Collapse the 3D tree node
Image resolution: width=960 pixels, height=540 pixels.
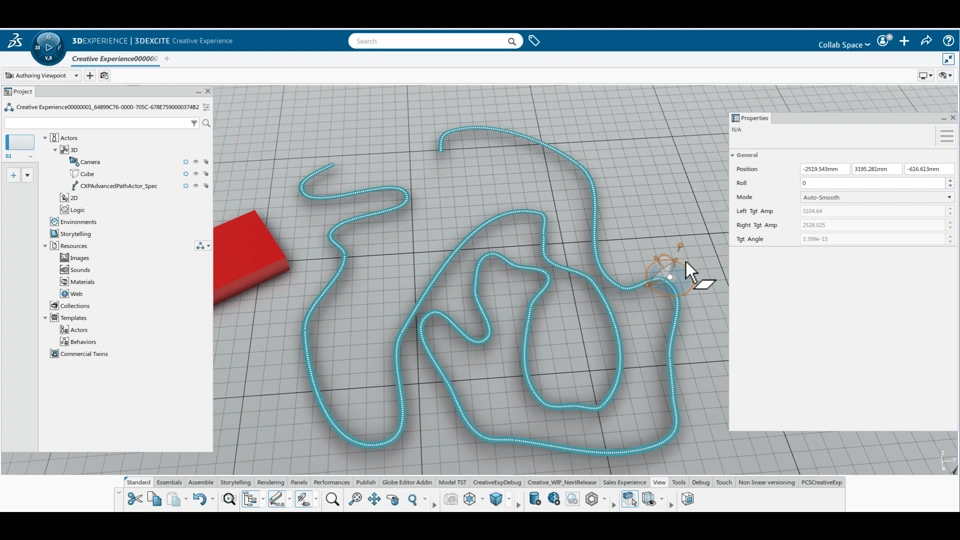[55, 149]
